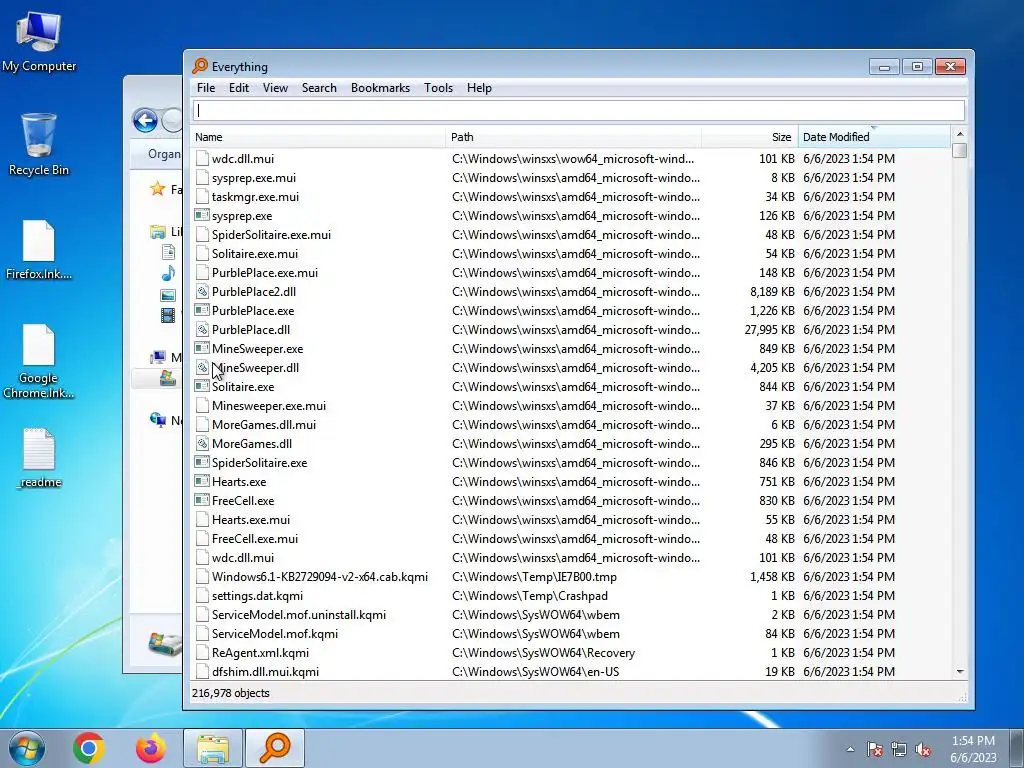Select the MineSweeper.dll file name
The height and width of the screenshot is (768, 1024).
coord(255,368)
